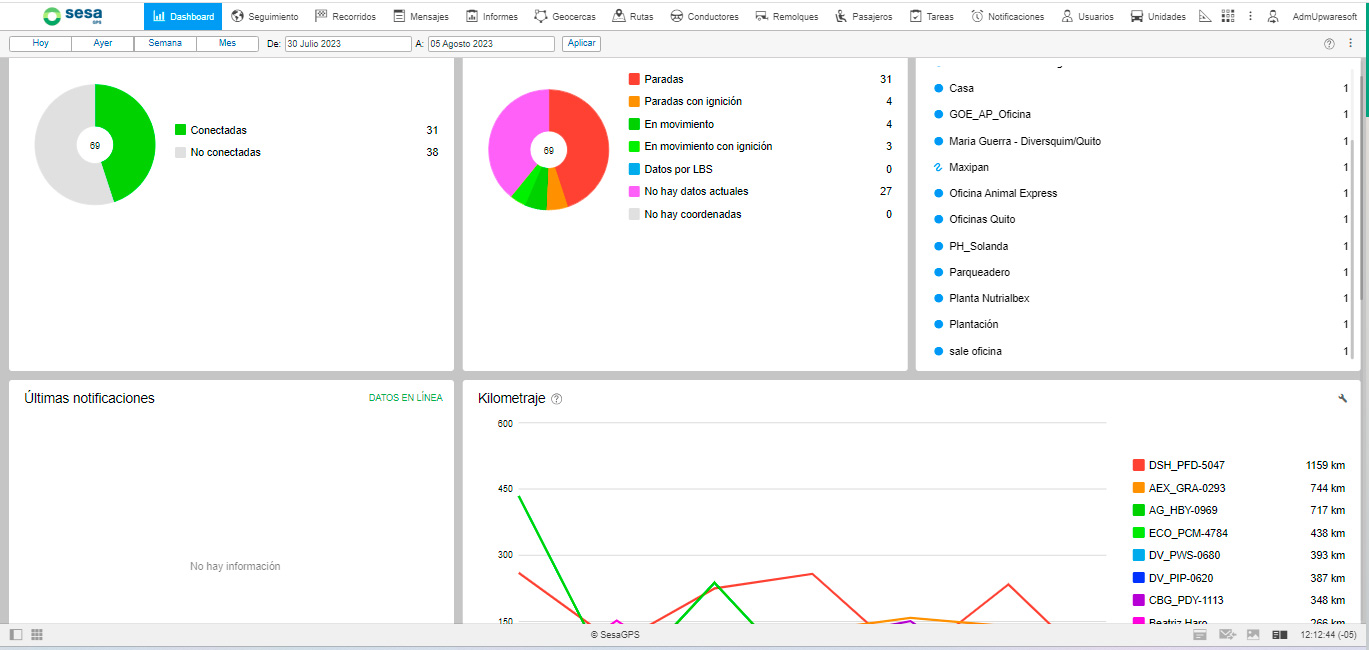1369x650 pixels.
Task: Click the Rutas road icon
Action: [x=620, y=16]
